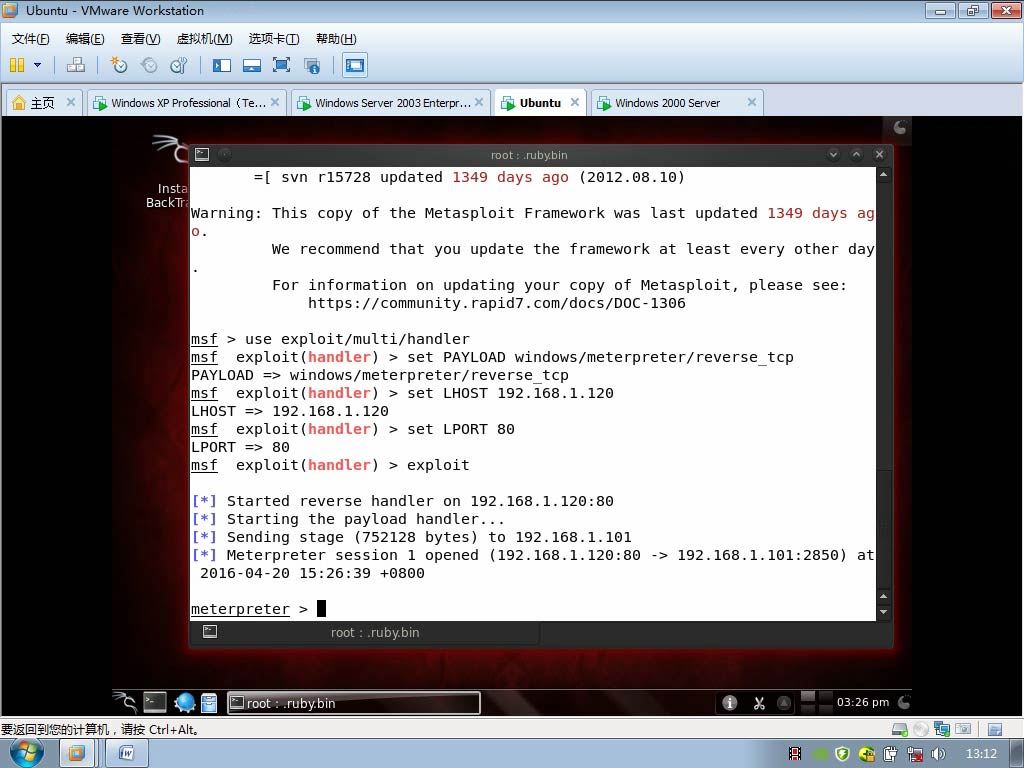This screenshot has width=1024, height=768.
Task: Select the root : .ruby.bin terminal tab
Action: tap(364, 632)
